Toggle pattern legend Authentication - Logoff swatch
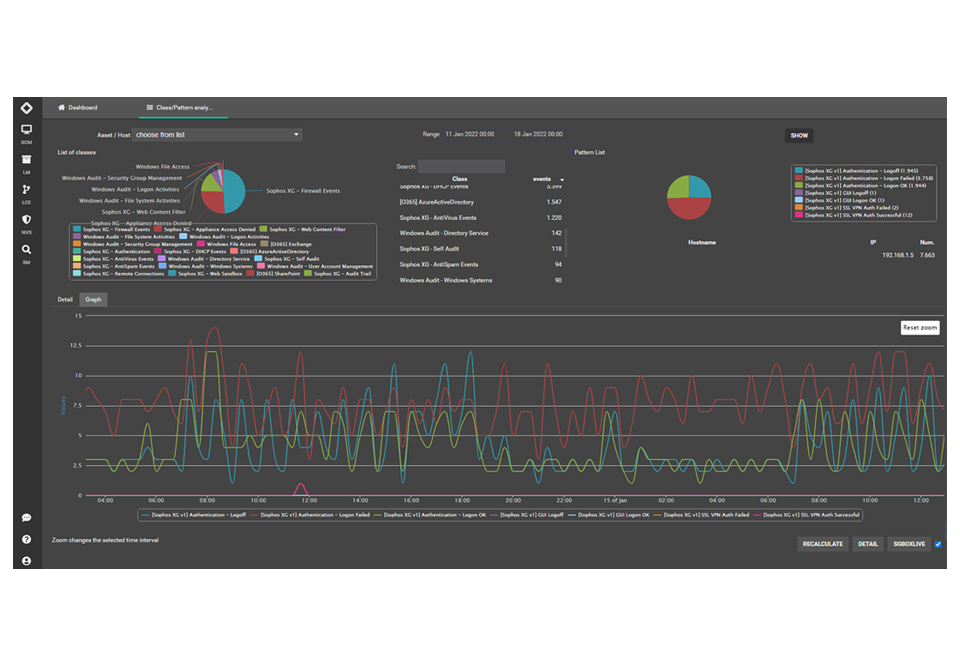 799,170
